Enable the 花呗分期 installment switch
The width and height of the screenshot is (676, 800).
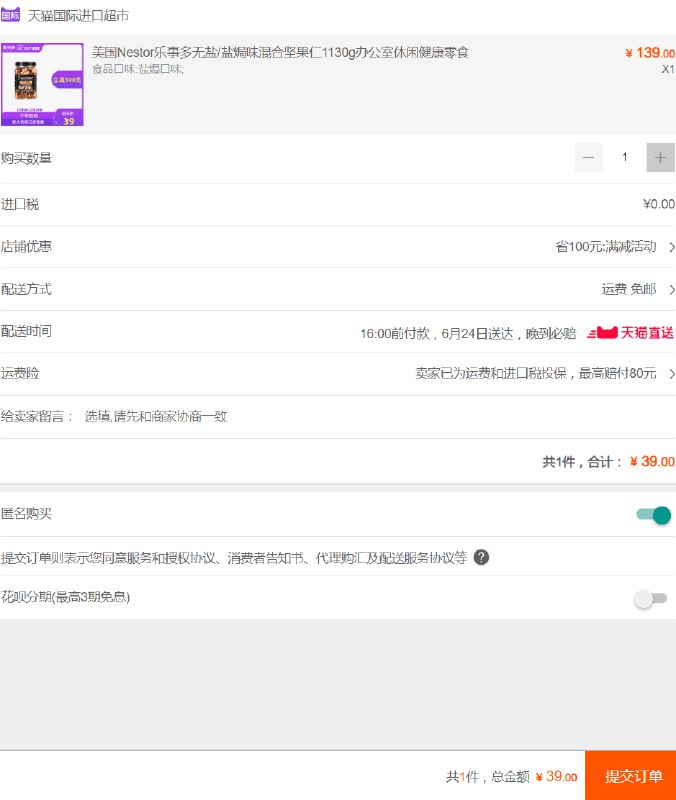pyautogui.click(x=650, y=598)
